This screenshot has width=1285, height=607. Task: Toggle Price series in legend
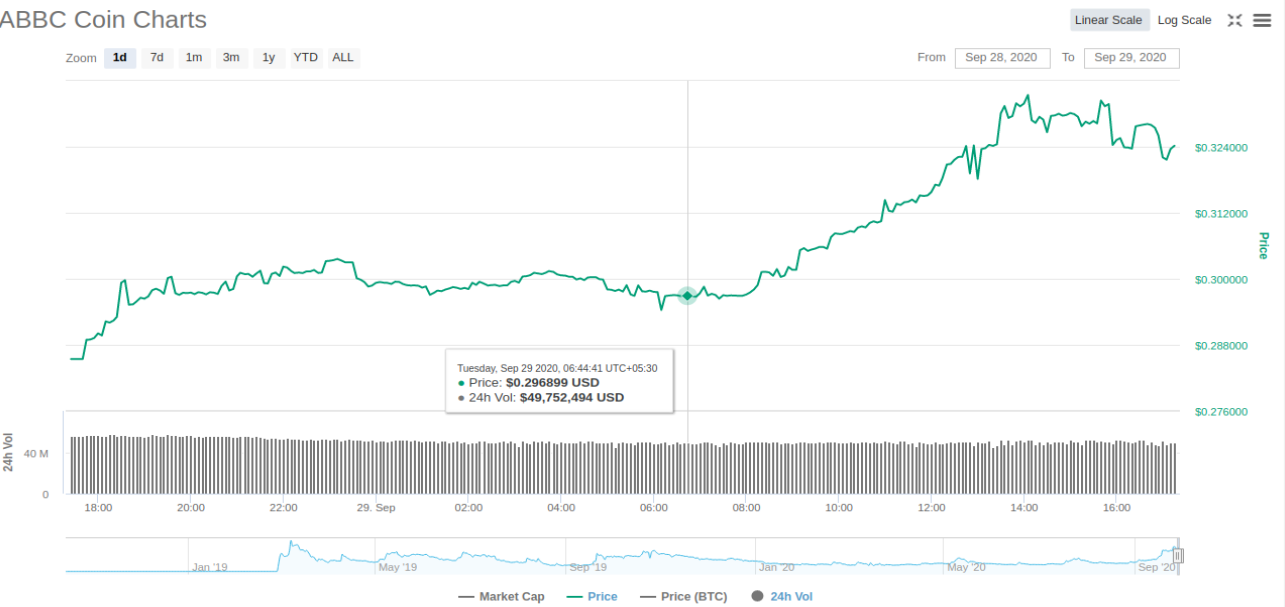click(592, 597)
